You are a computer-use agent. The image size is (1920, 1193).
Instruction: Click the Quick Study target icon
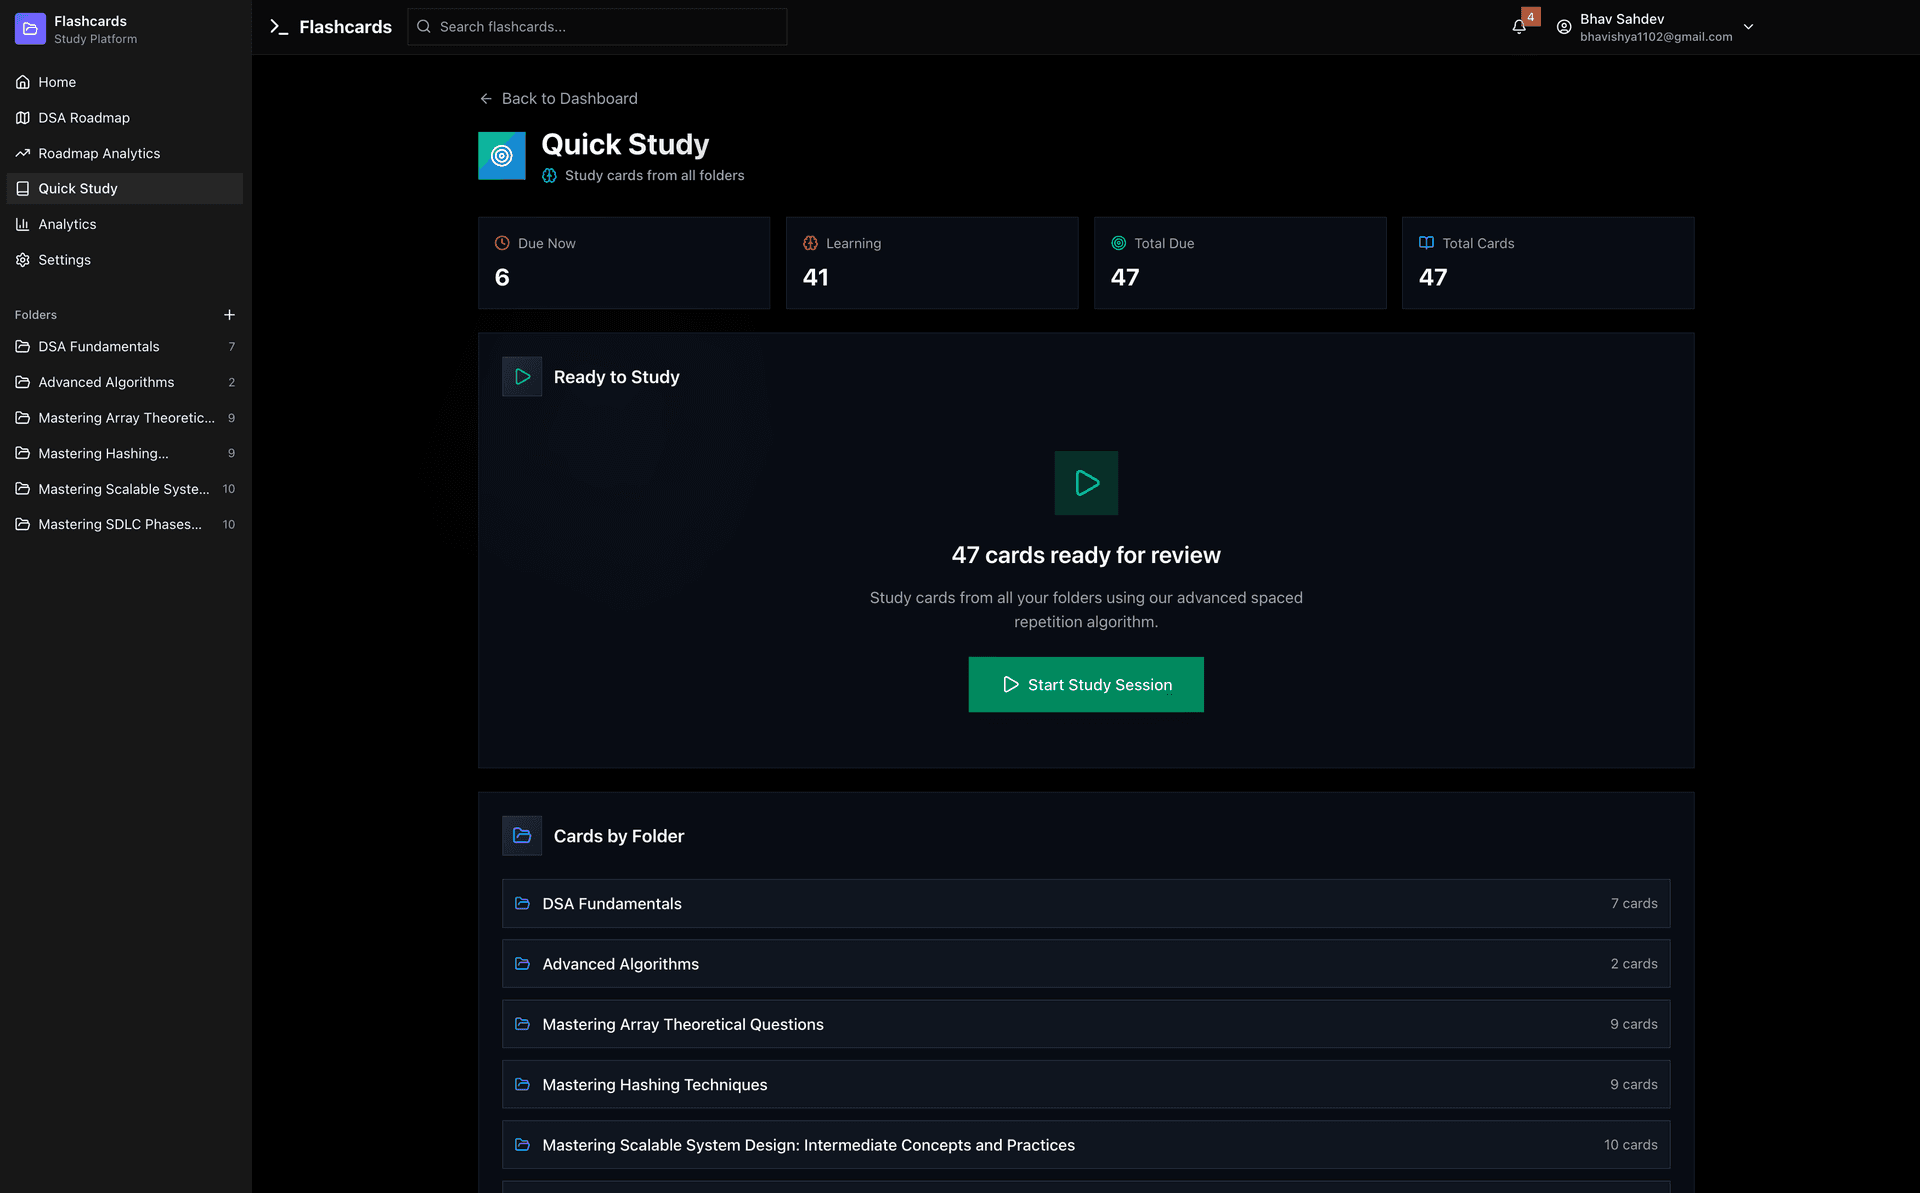coord(502,156)
